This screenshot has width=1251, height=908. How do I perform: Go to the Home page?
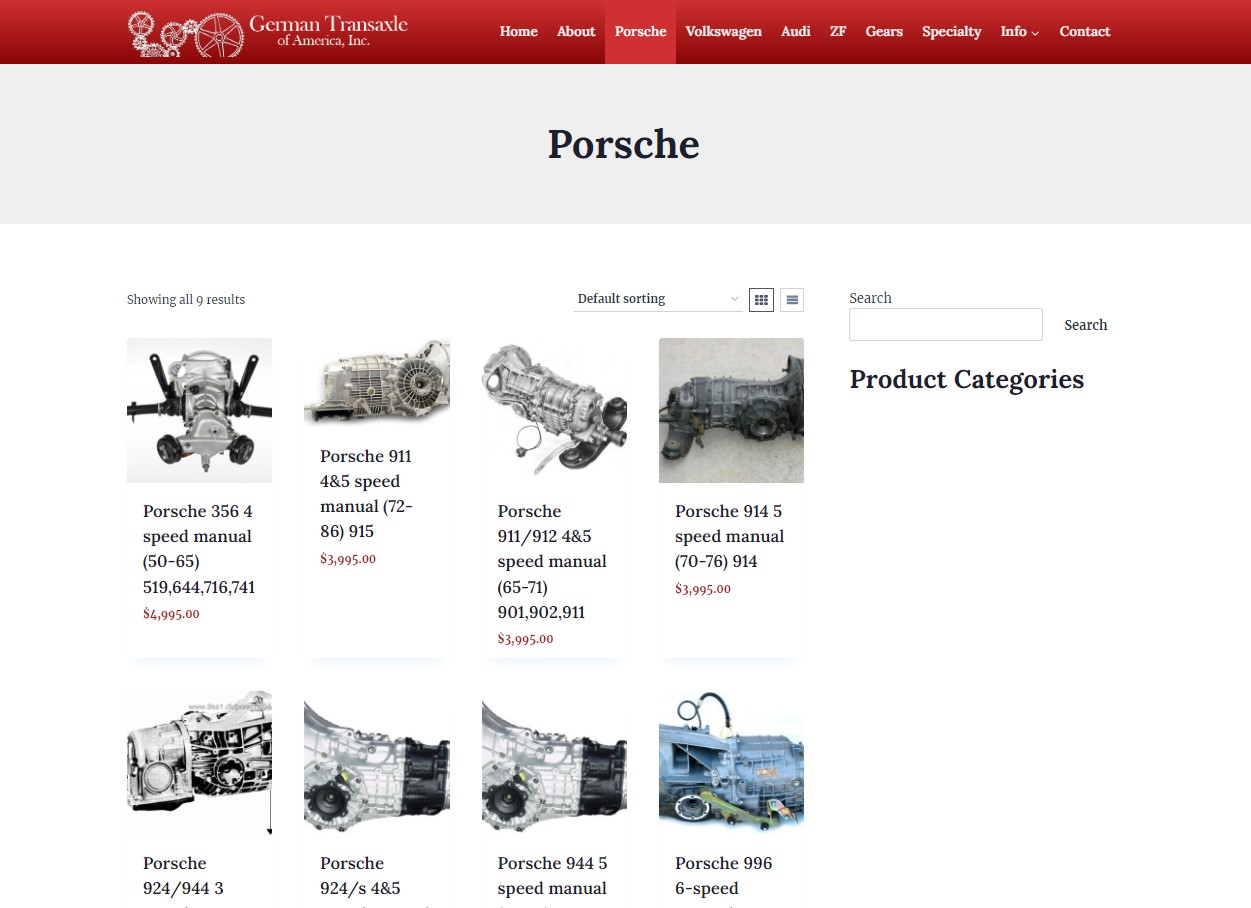pyautogui.click(x=519, y=32)
